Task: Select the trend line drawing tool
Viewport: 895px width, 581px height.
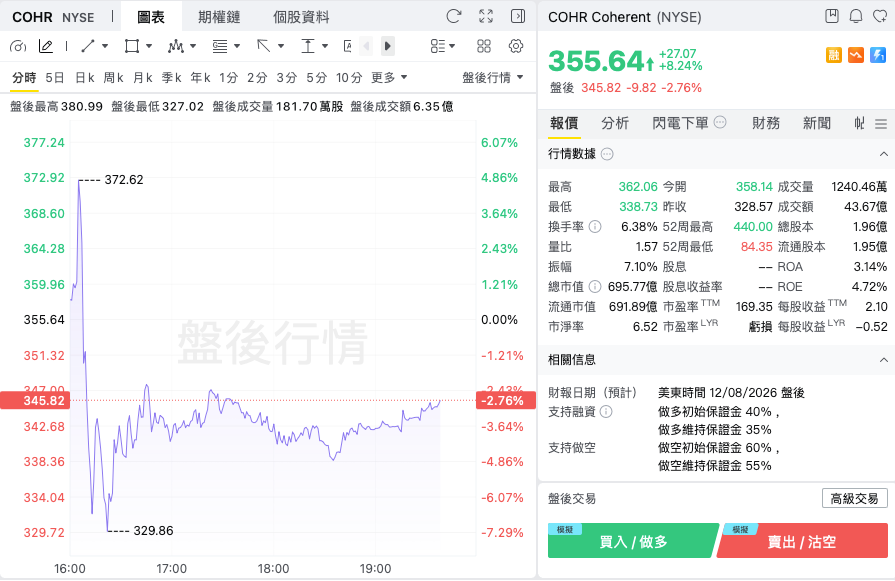Action: (88, 46)
